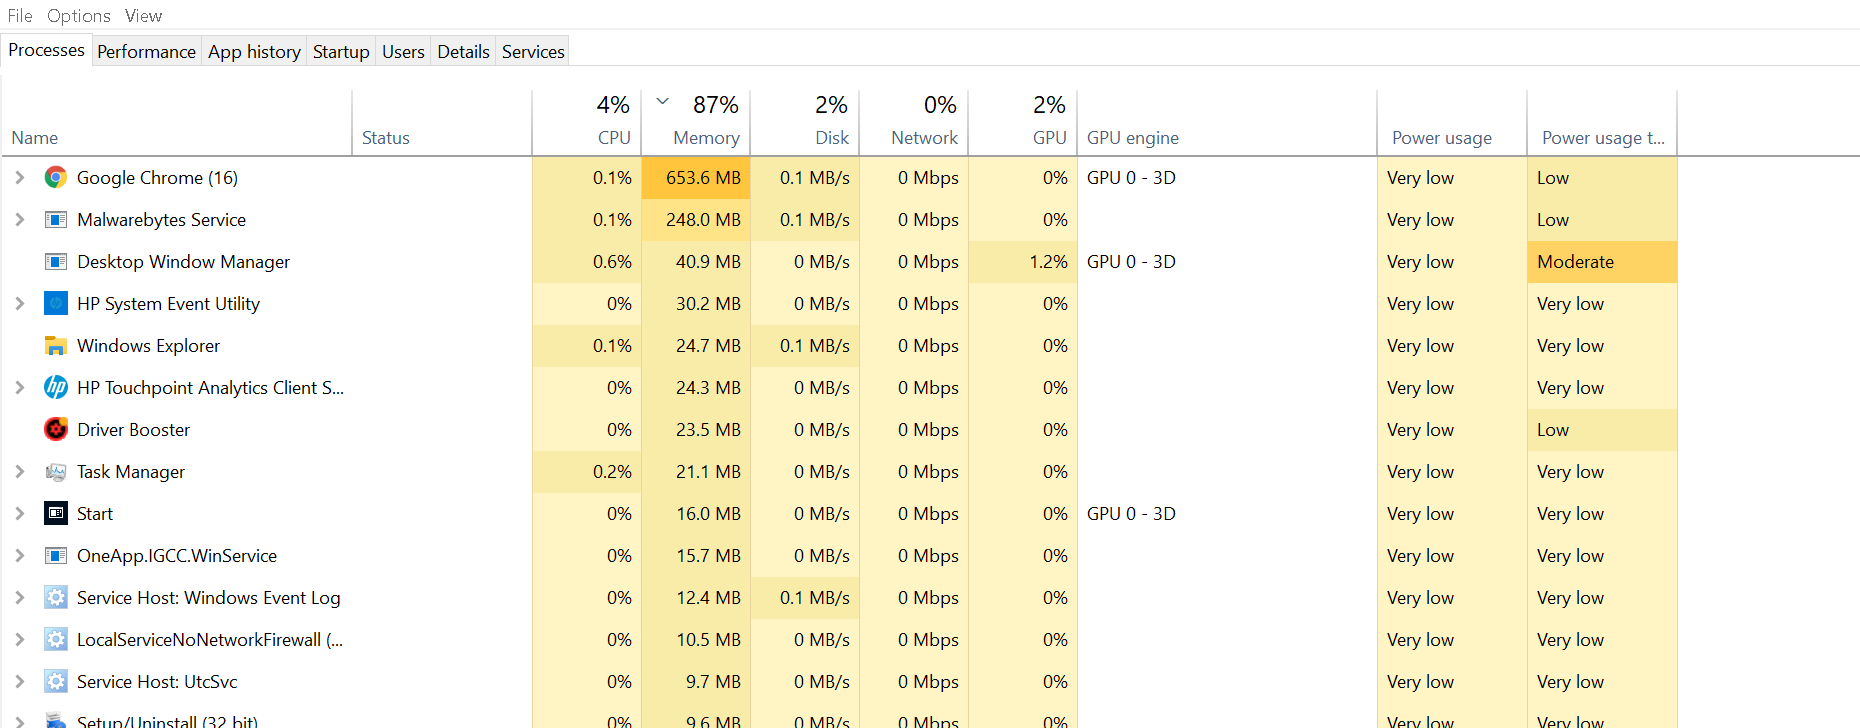Sort by CPU usage column

[587, 123]
